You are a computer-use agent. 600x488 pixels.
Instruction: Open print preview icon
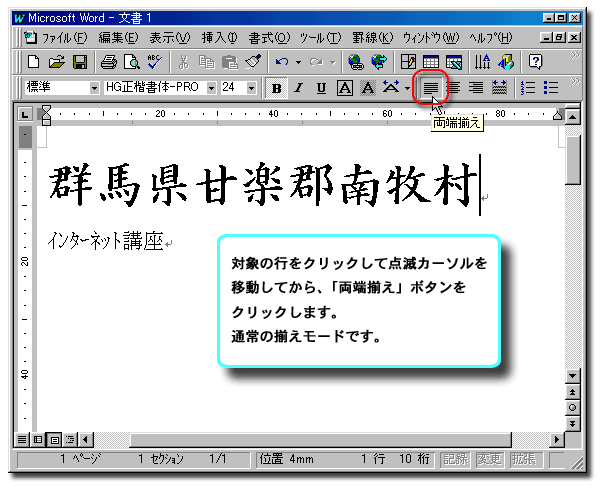click(132, 62)
